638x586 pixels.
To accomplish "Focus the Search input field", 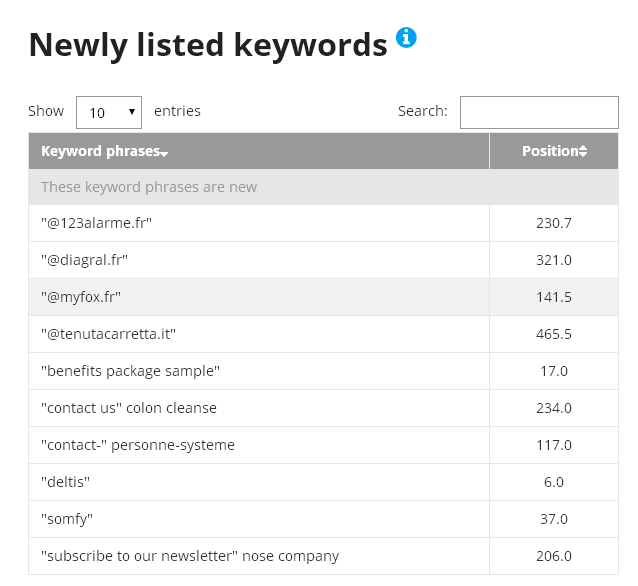I will click(539, 112).
